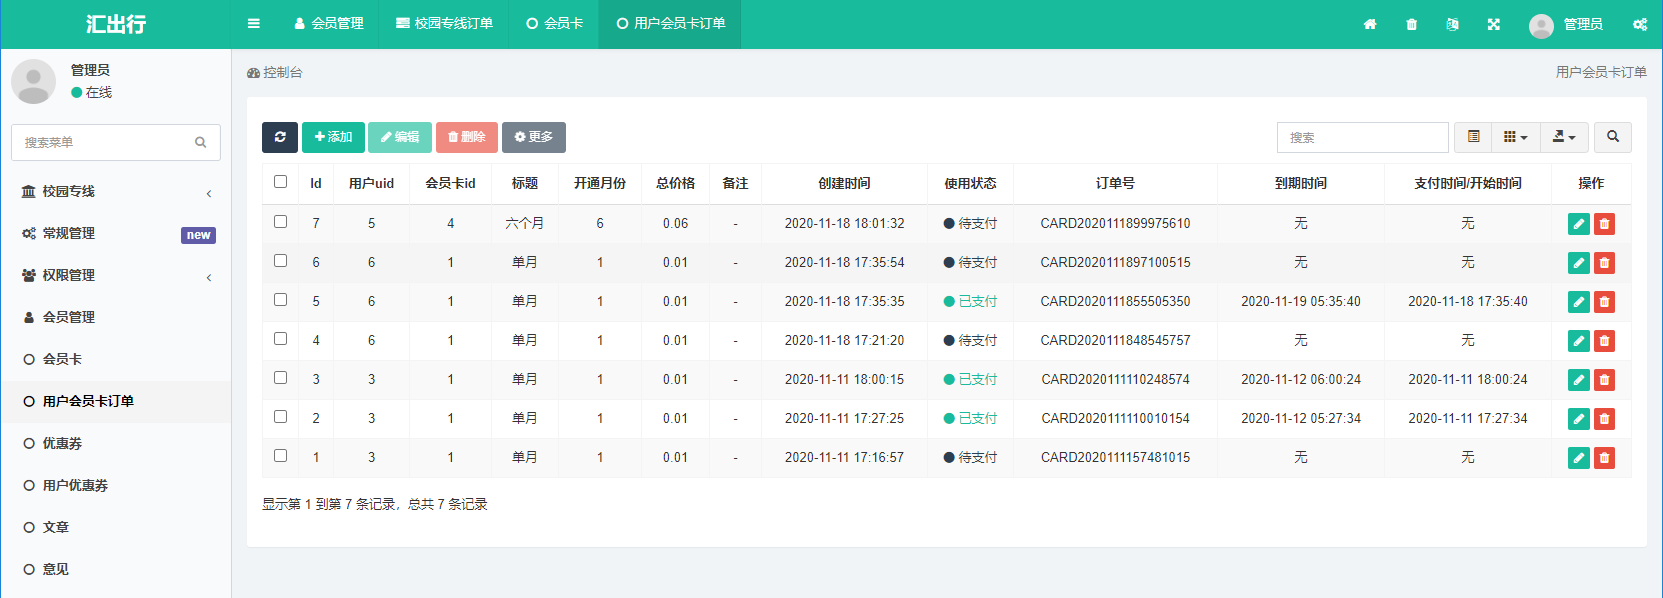Screen dimensions: 1663x598
Task: Check the checkbox for row Id 7
Action: (x=280, y=222)
